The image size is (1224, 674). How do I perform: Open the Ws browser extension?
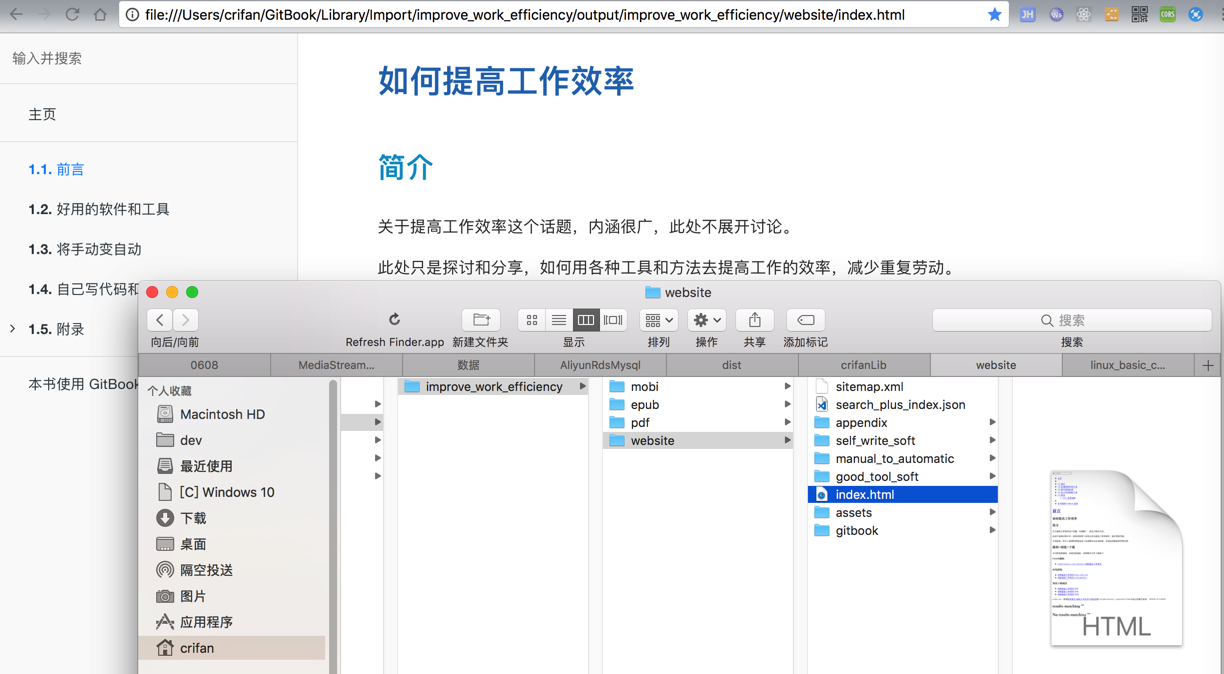coord(1056,14)
